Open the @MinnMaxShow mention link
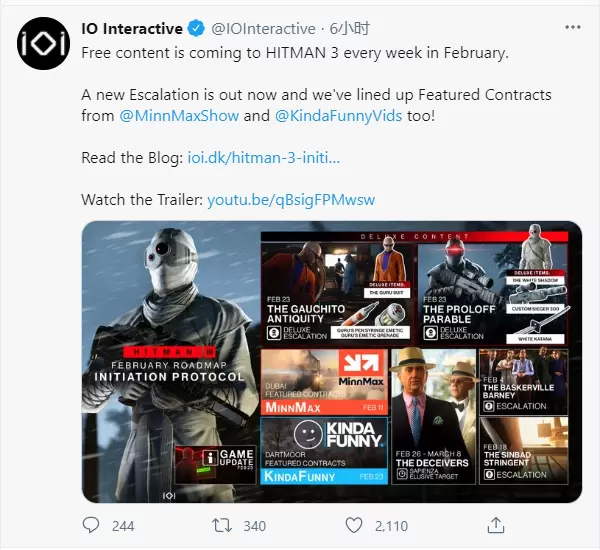 point(179,116)
